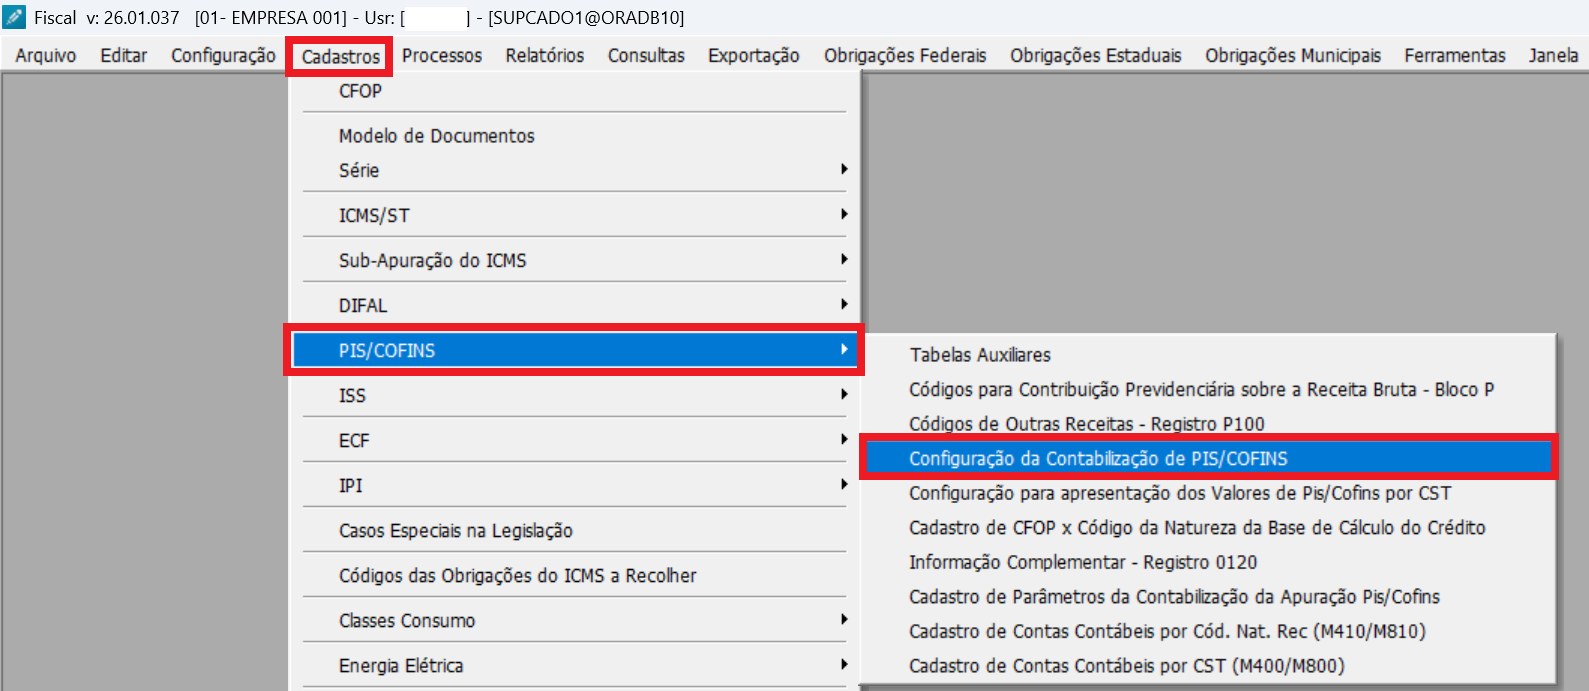Open the Janela menu
Image resolution: width=1589 pixels, height=691 pixels.
1553,55
